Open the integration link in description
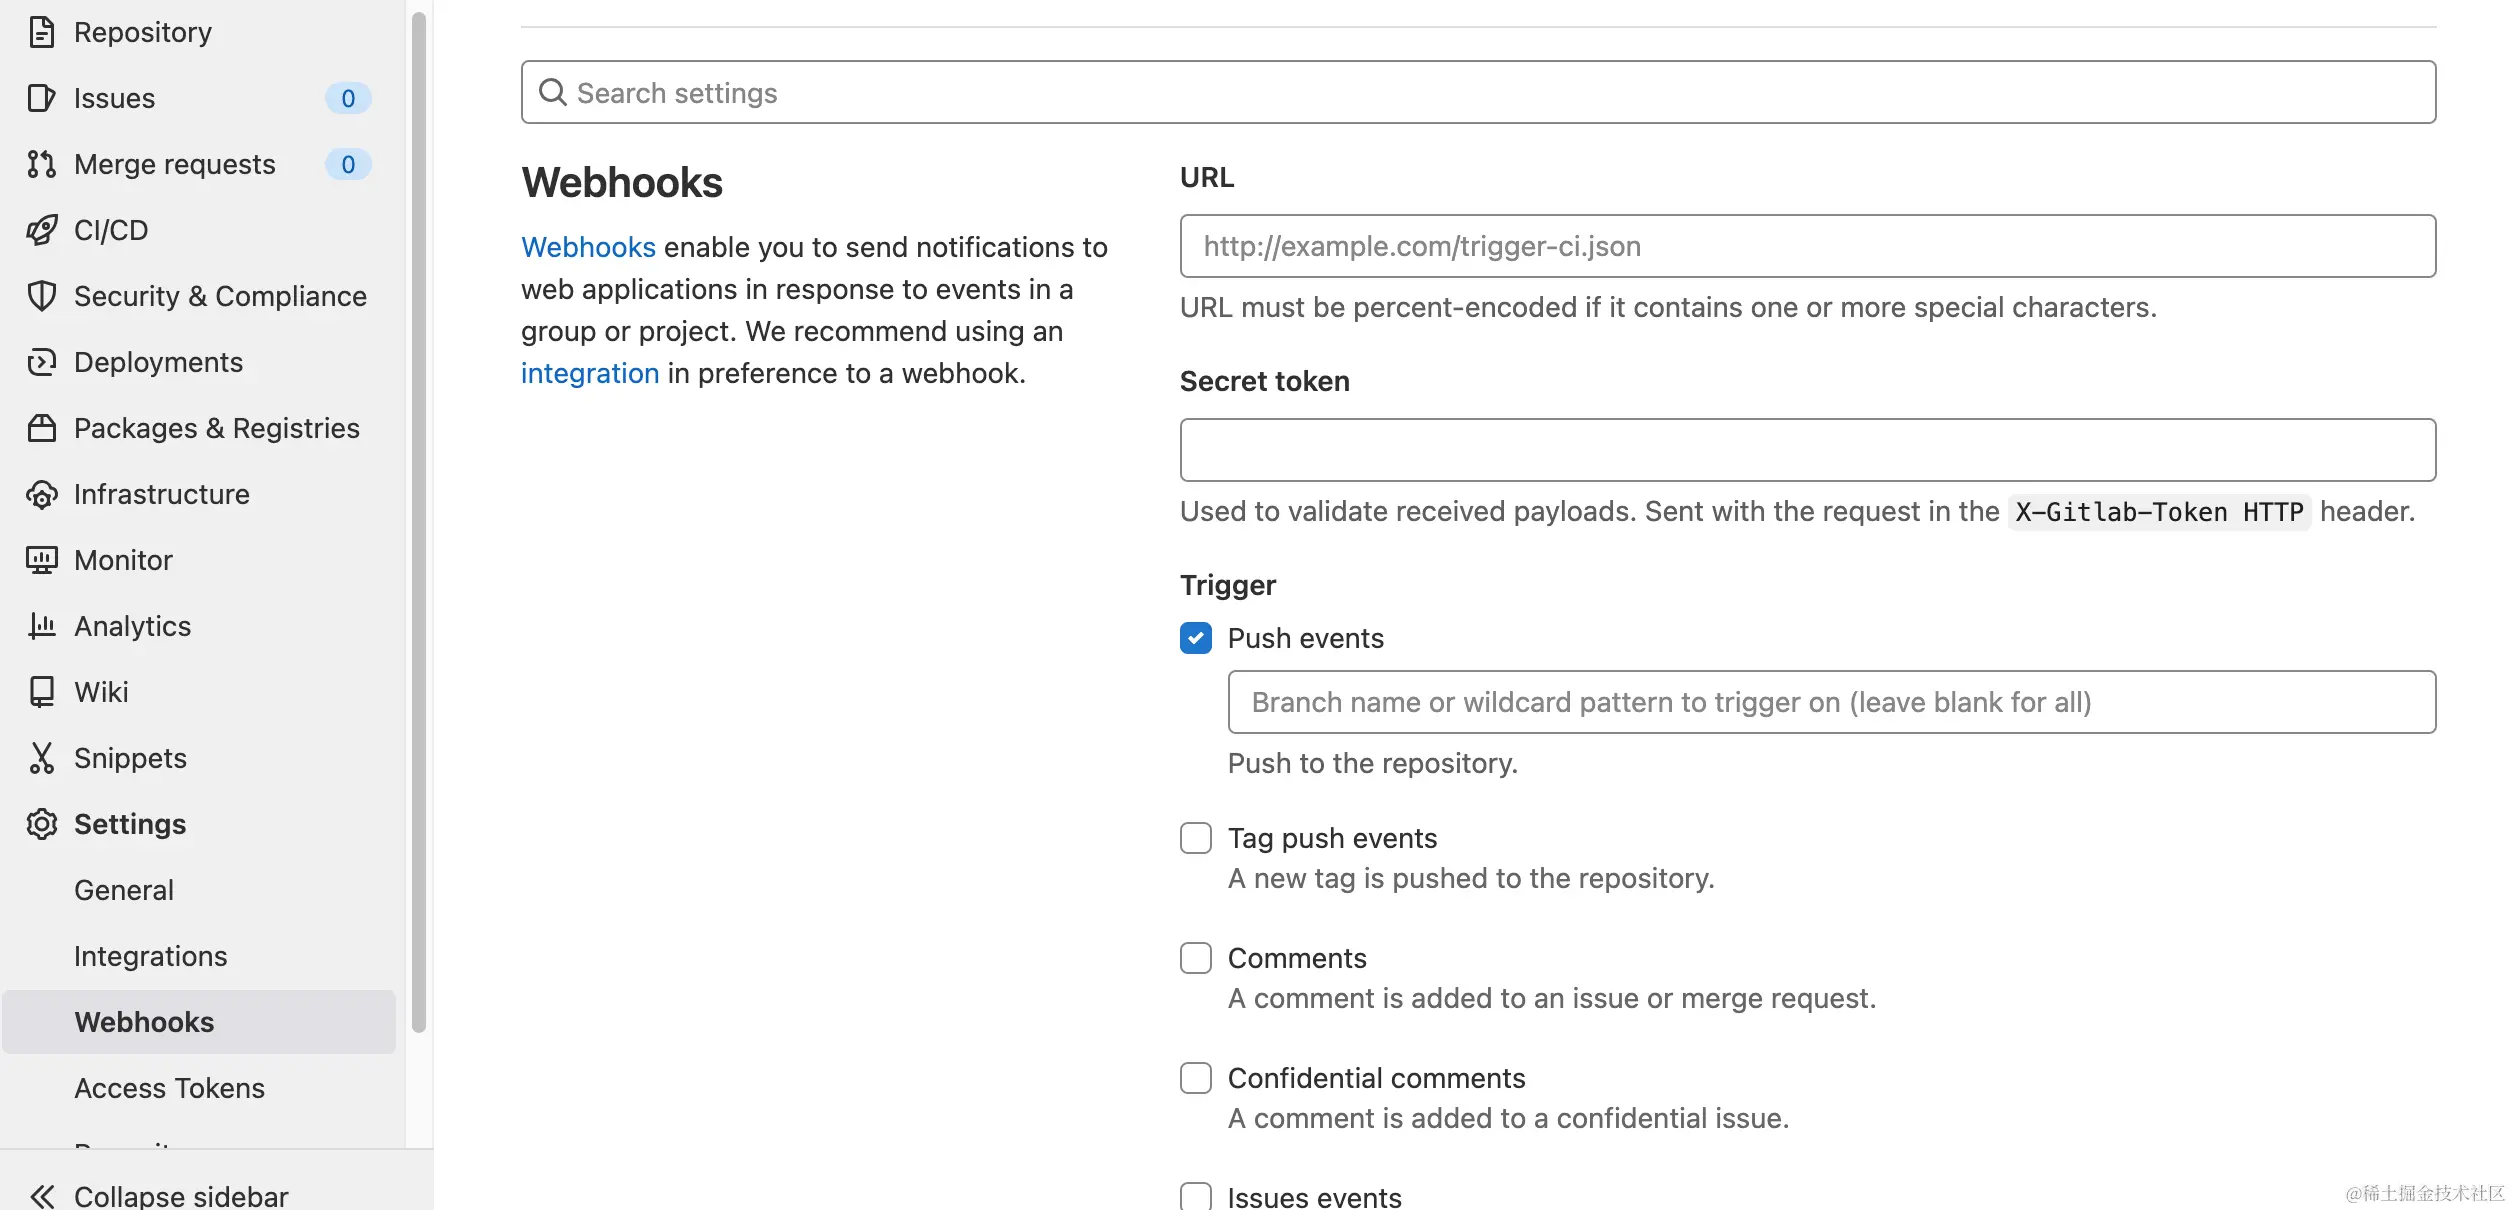2512x1210 pixels. pyautogui.click(x=590, y=373)
